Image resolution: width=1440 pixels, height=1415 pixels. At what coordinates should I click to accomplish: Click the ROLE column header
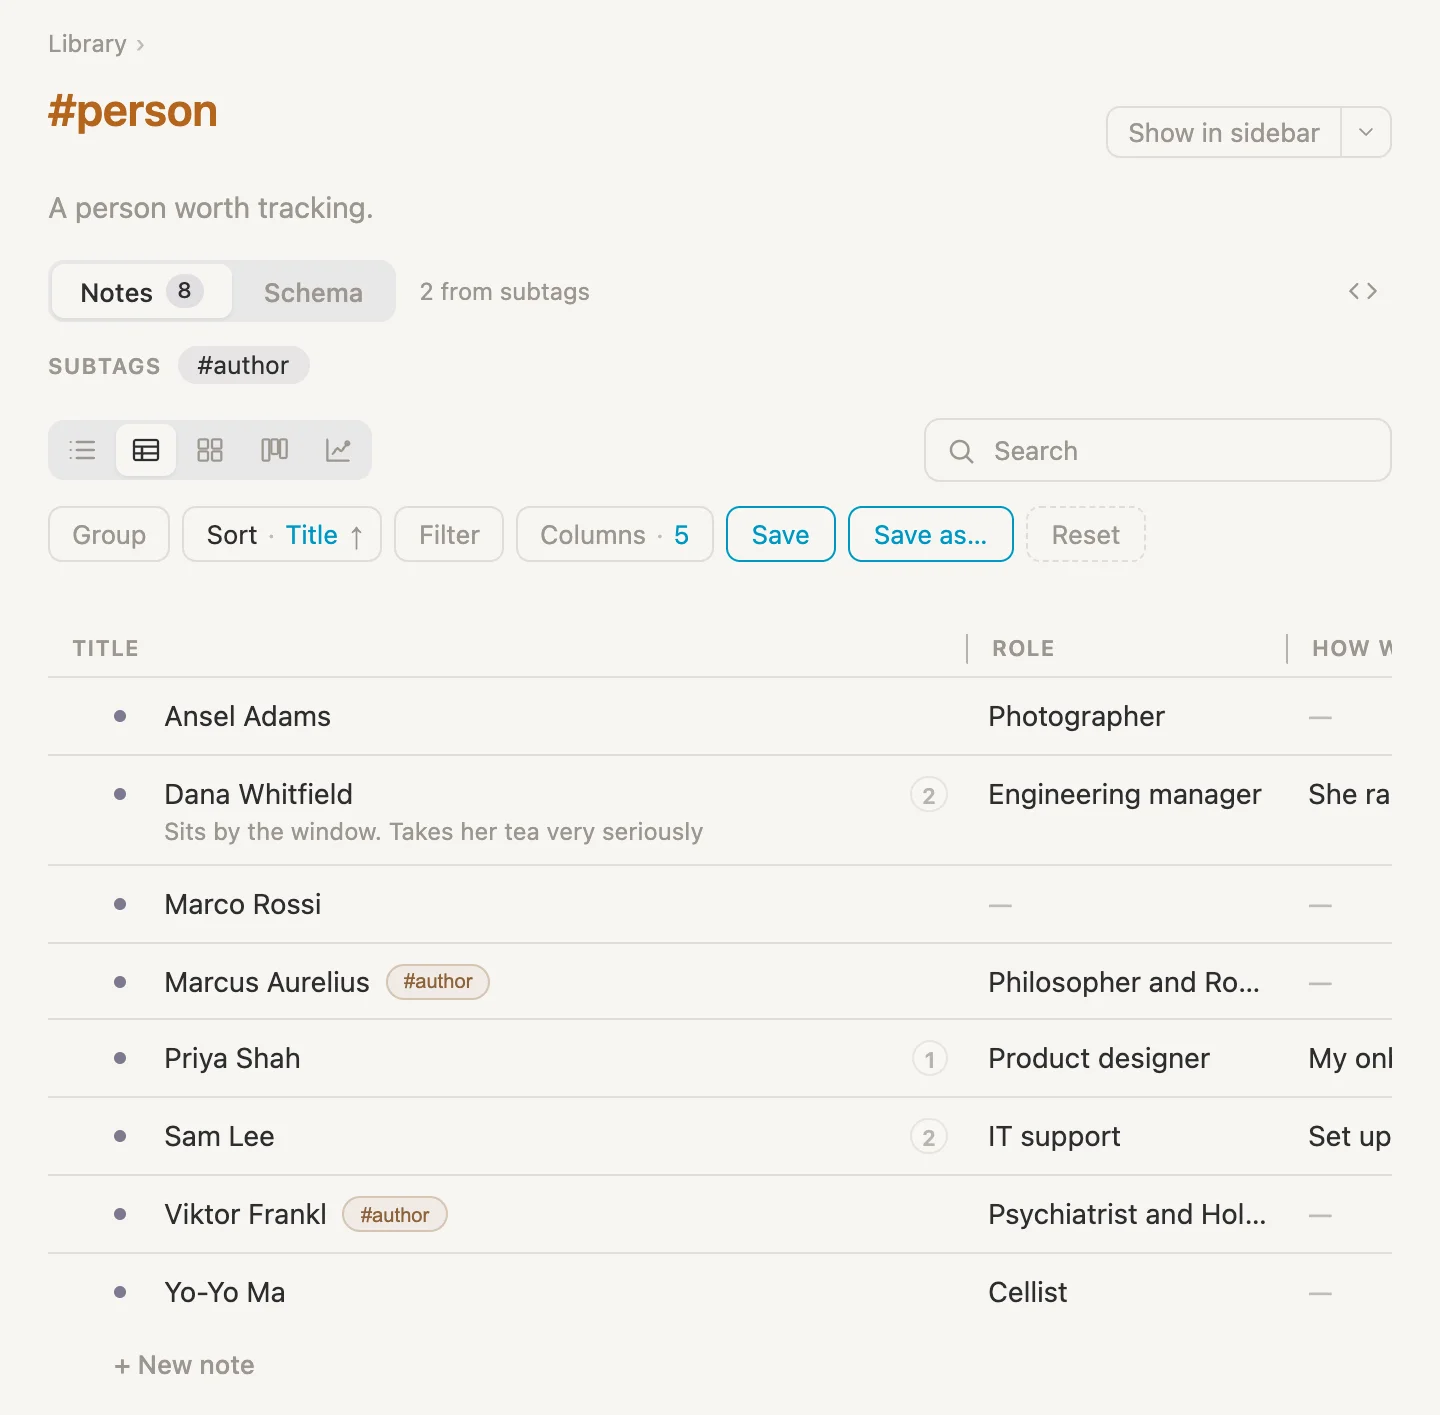tap(1023, 648)
